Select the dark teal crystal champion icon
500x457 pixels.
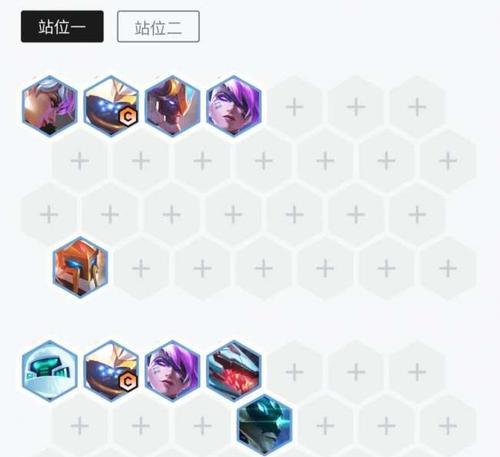click(x=265, y=425)
